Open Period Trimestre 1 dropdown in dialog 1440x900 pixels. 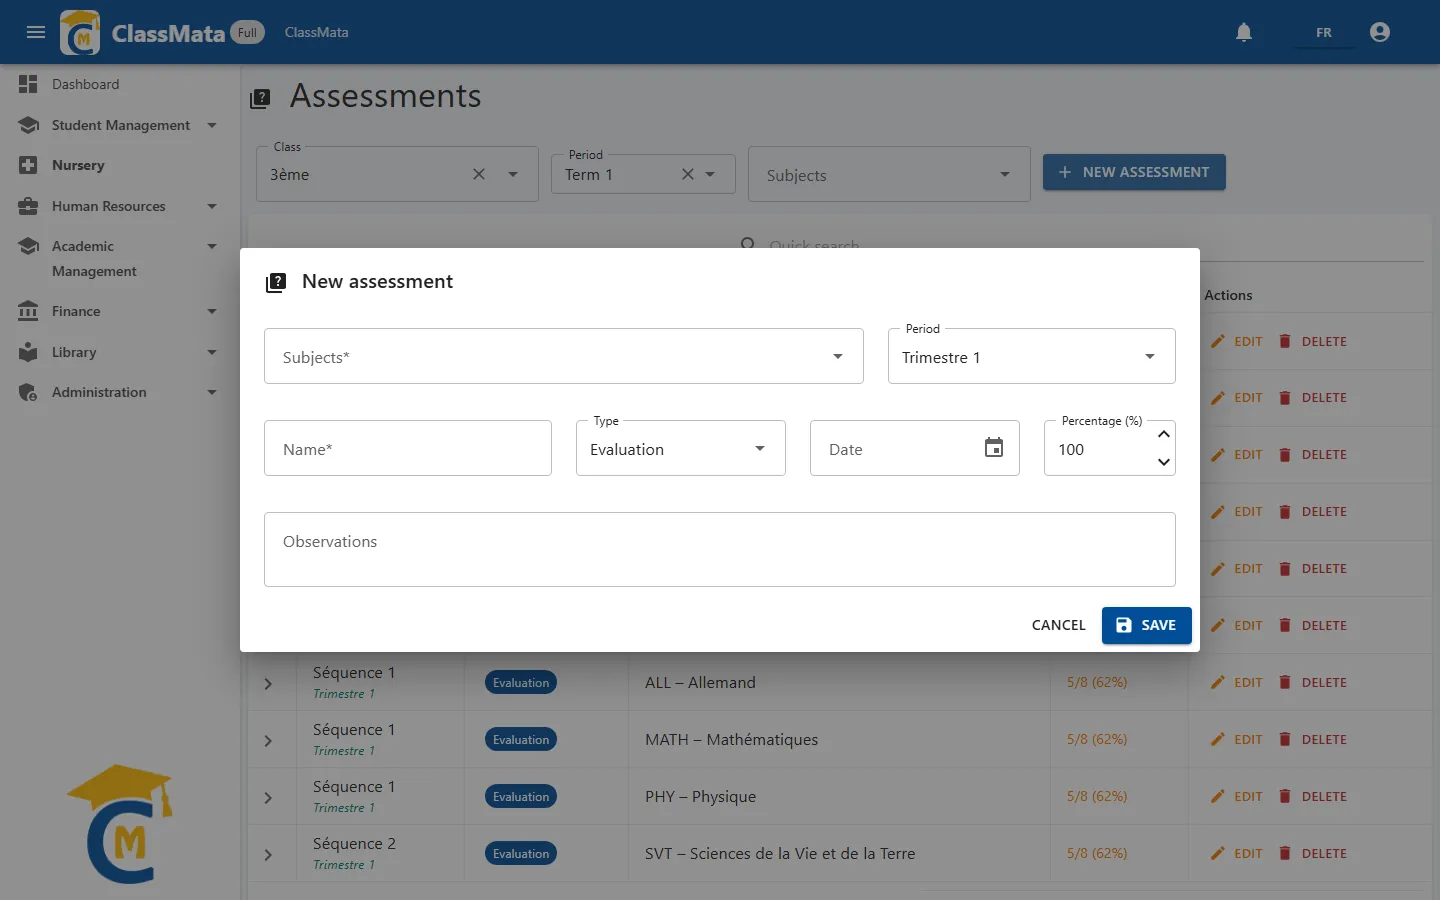click(x=1032, y=356)
